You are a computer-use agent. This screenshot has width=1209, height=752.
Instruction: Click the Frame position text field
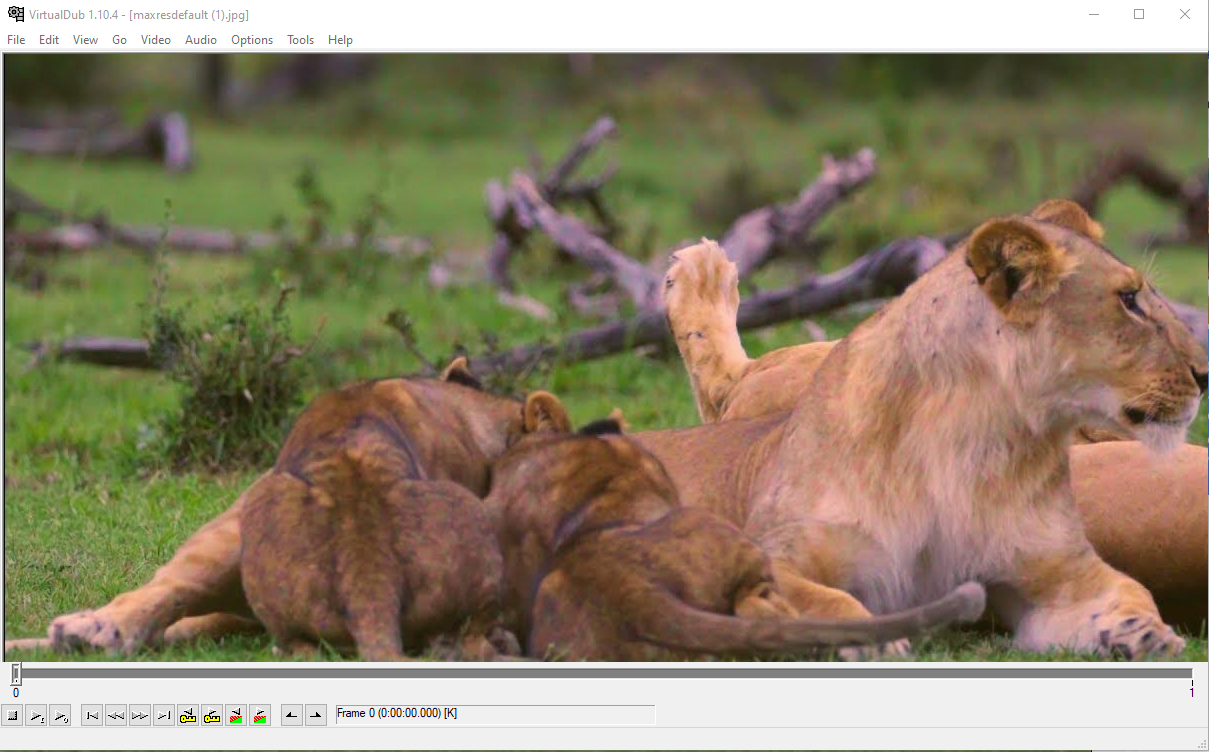pos(495,714)
